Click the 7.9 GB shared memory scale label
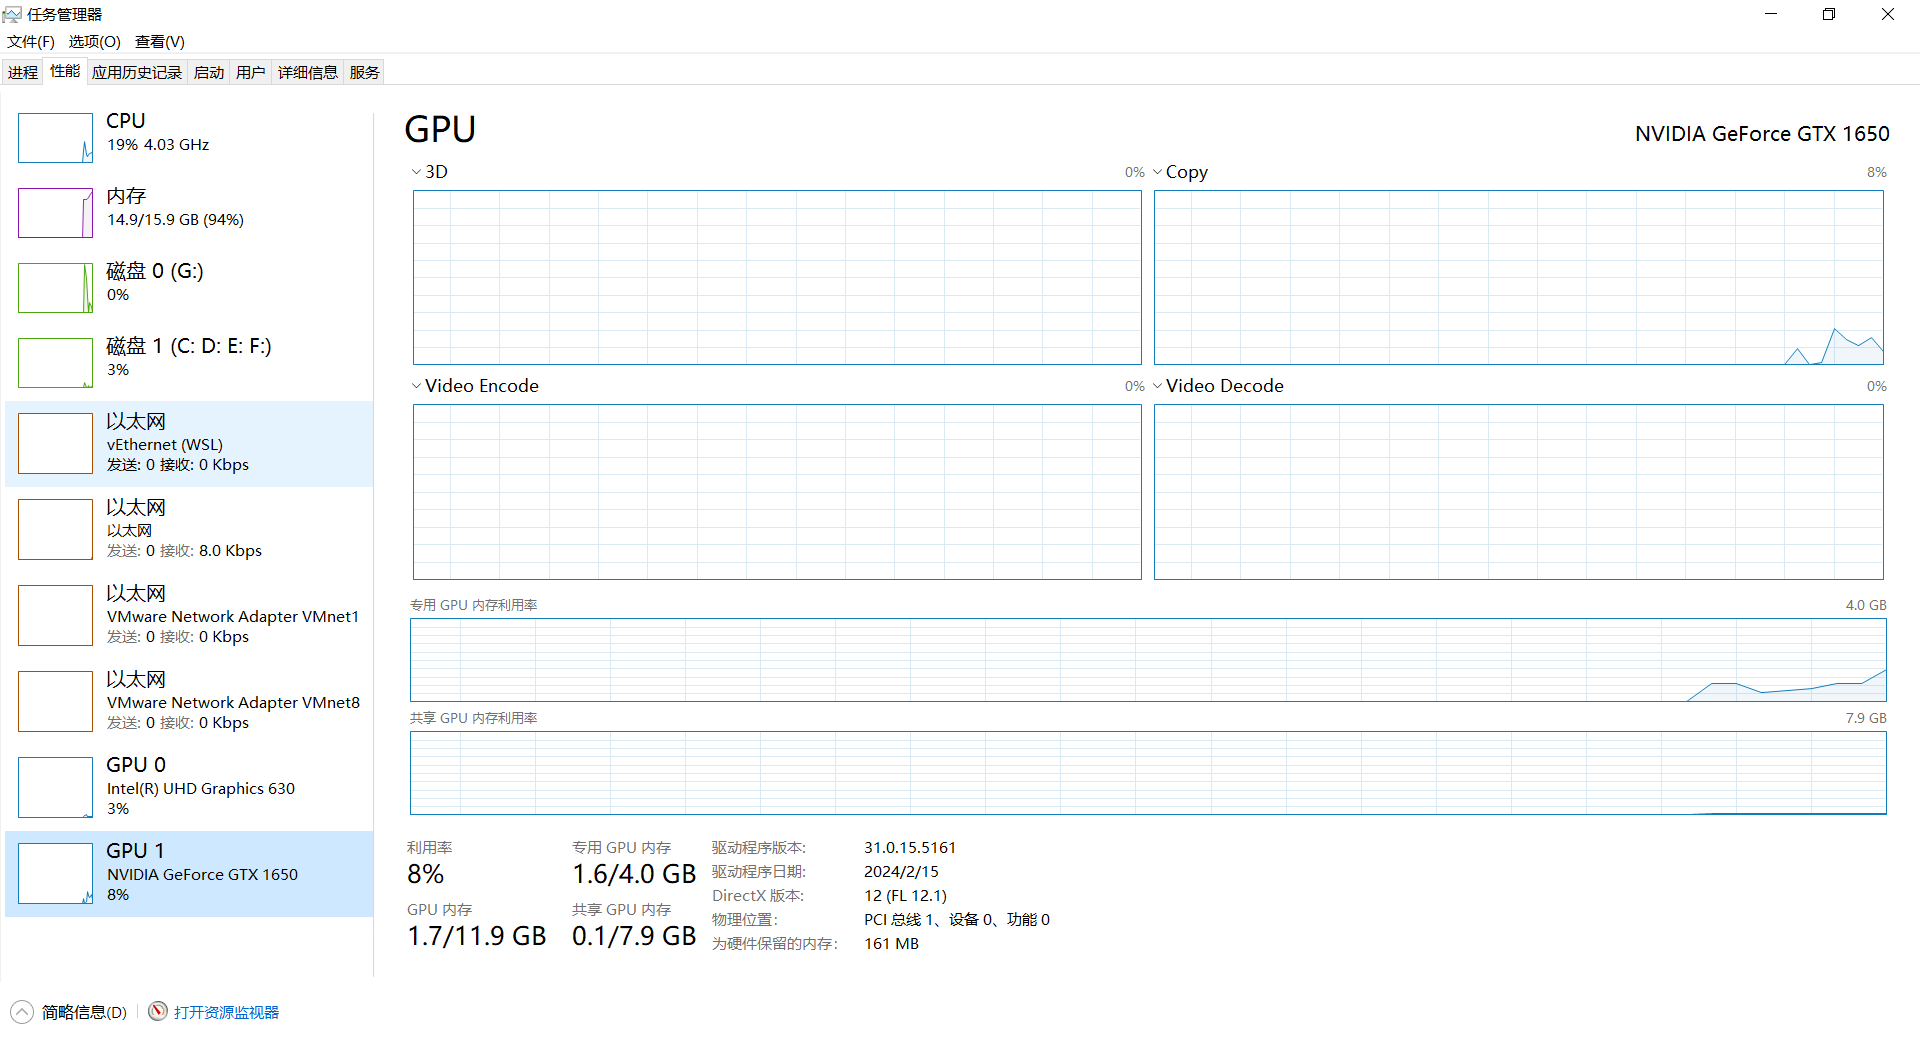This screenshot has width=1920, height=1042. click(1866, 718)
